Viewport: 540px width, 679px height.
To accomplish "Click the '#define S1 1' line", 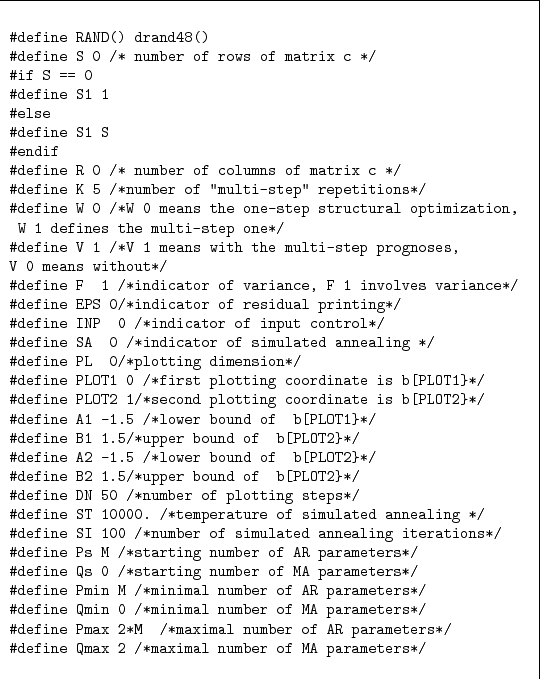I will [x=59, y=94].
